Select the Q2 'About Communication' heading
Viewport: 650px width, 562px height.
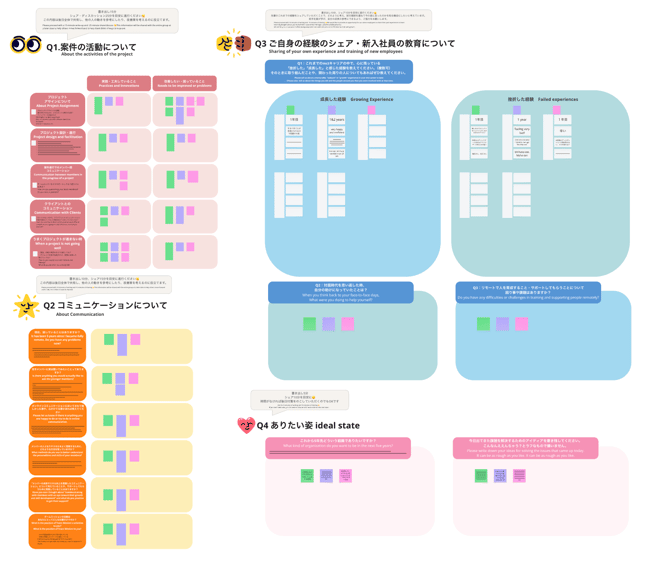[x=105, y=307]
